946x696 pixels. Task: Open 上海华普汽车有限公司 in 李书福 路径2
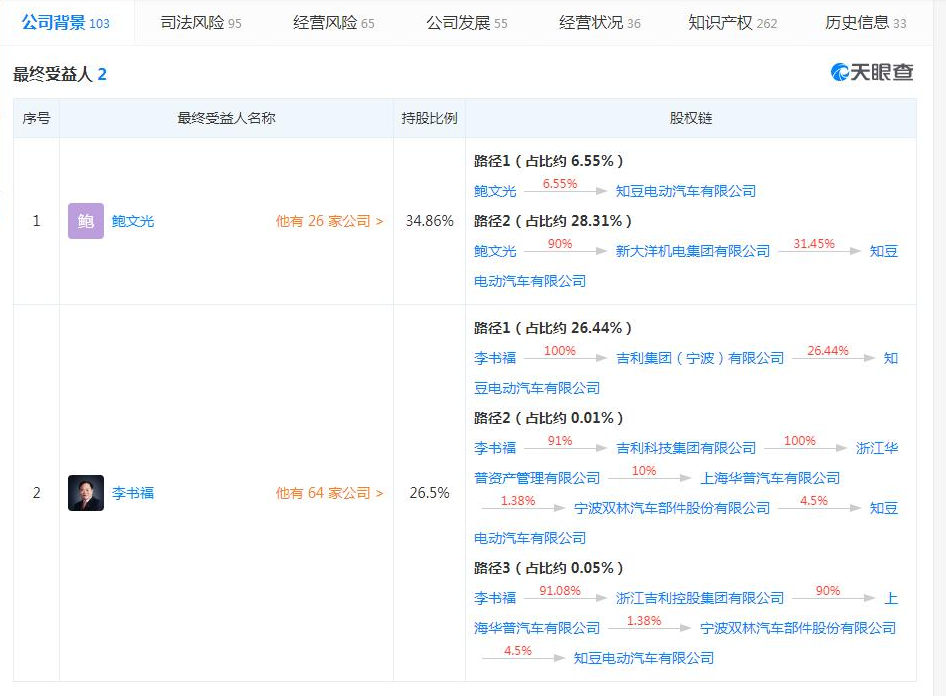tap(770, 478)
